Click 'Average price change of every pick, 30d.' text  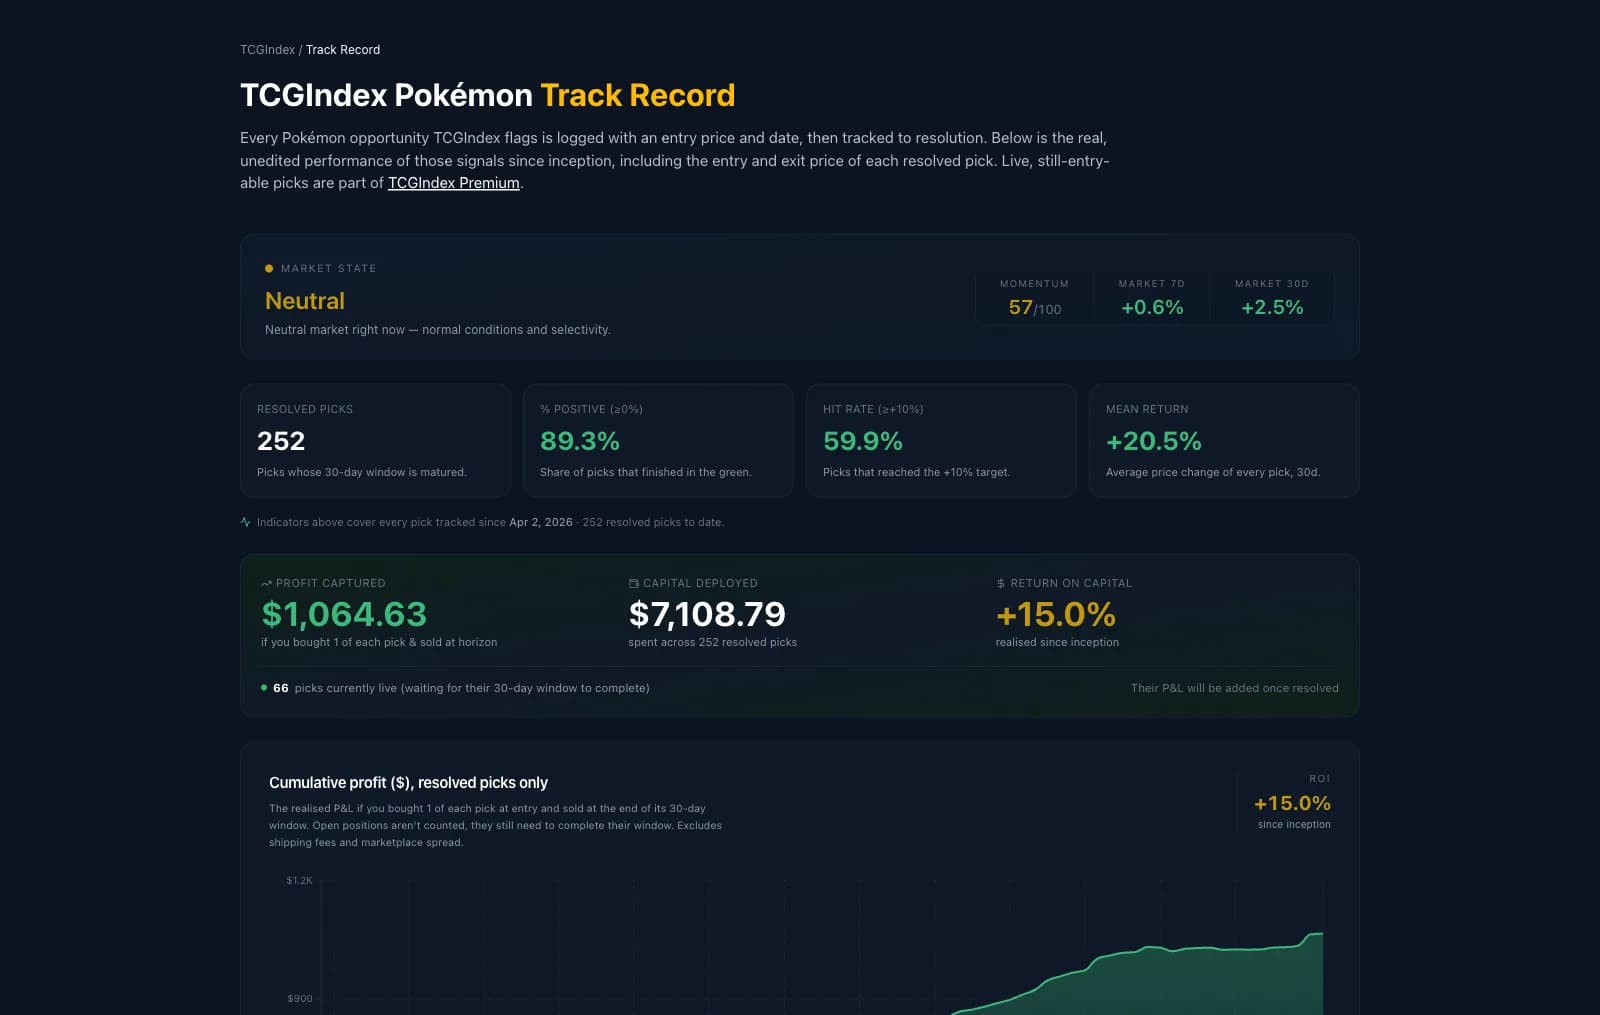[x=1213, y=472]
